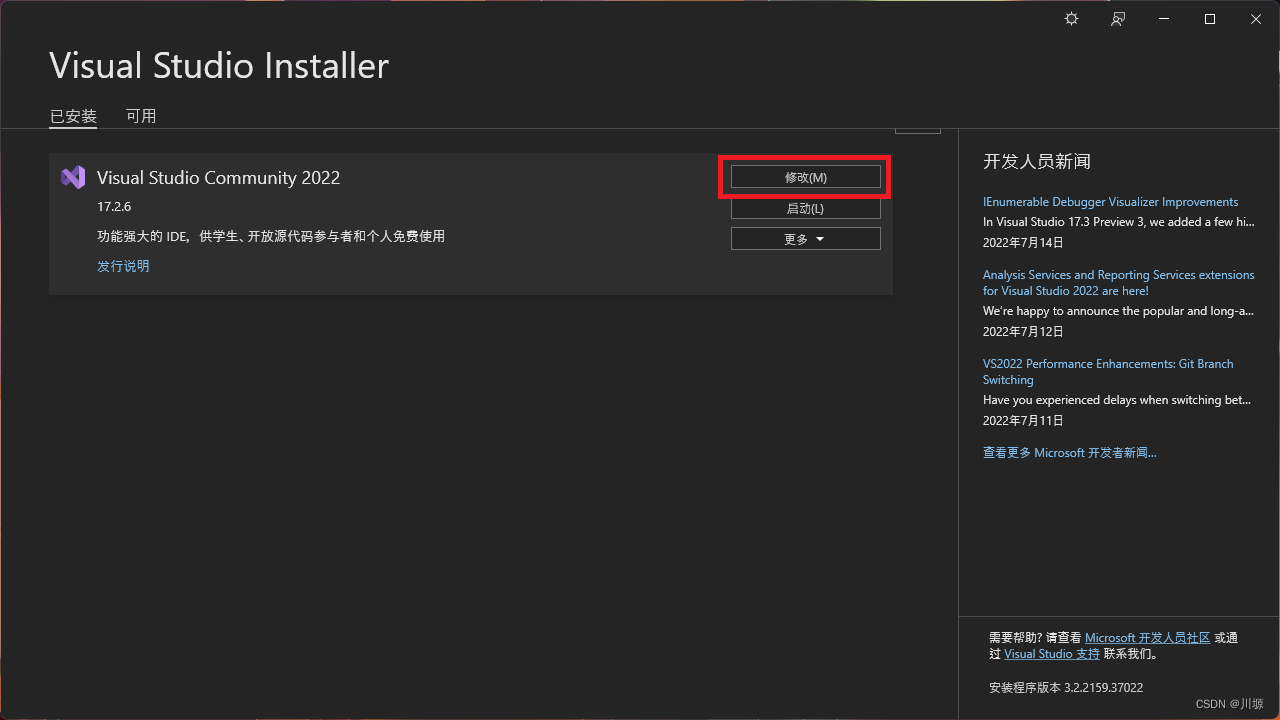The height and width of the screenshot is (720, 1280).
Task: Open the Analysis Services extensions news article
Action: 1118,282
